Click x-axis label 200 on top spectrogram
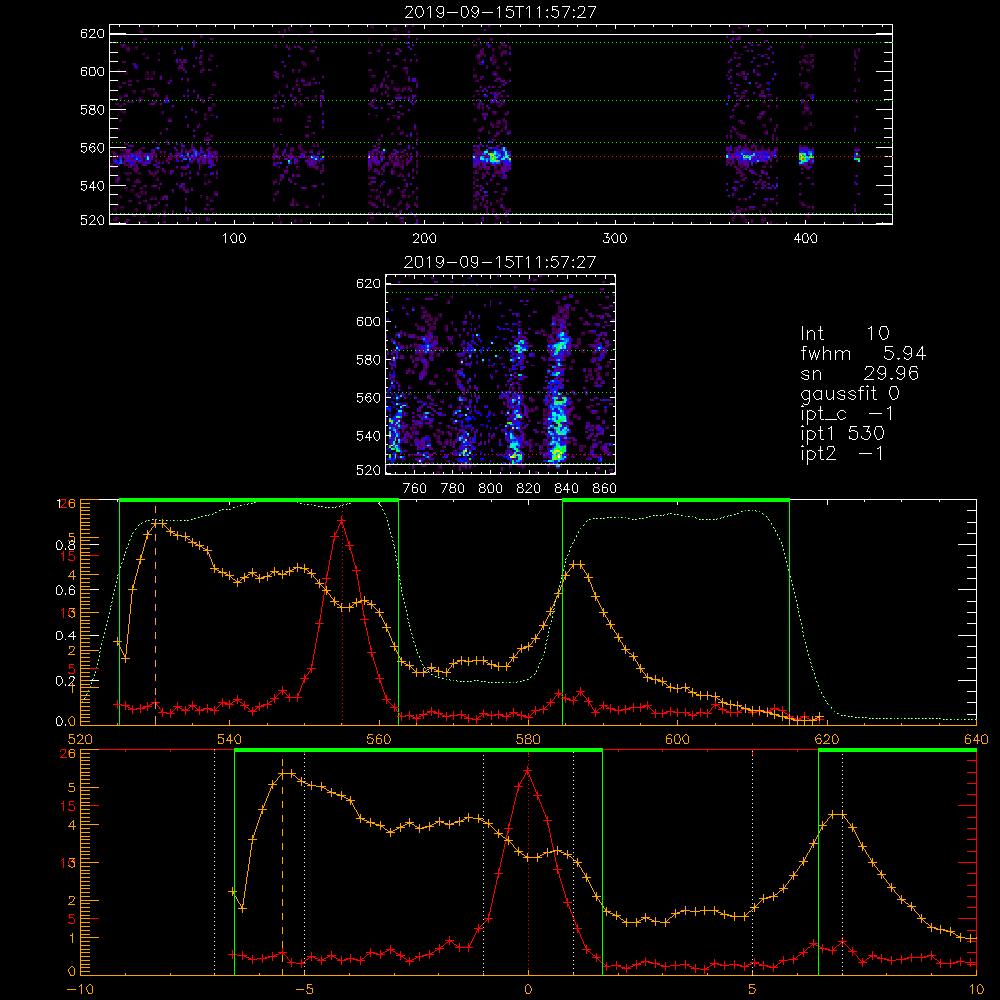 (x=424, y=239)
